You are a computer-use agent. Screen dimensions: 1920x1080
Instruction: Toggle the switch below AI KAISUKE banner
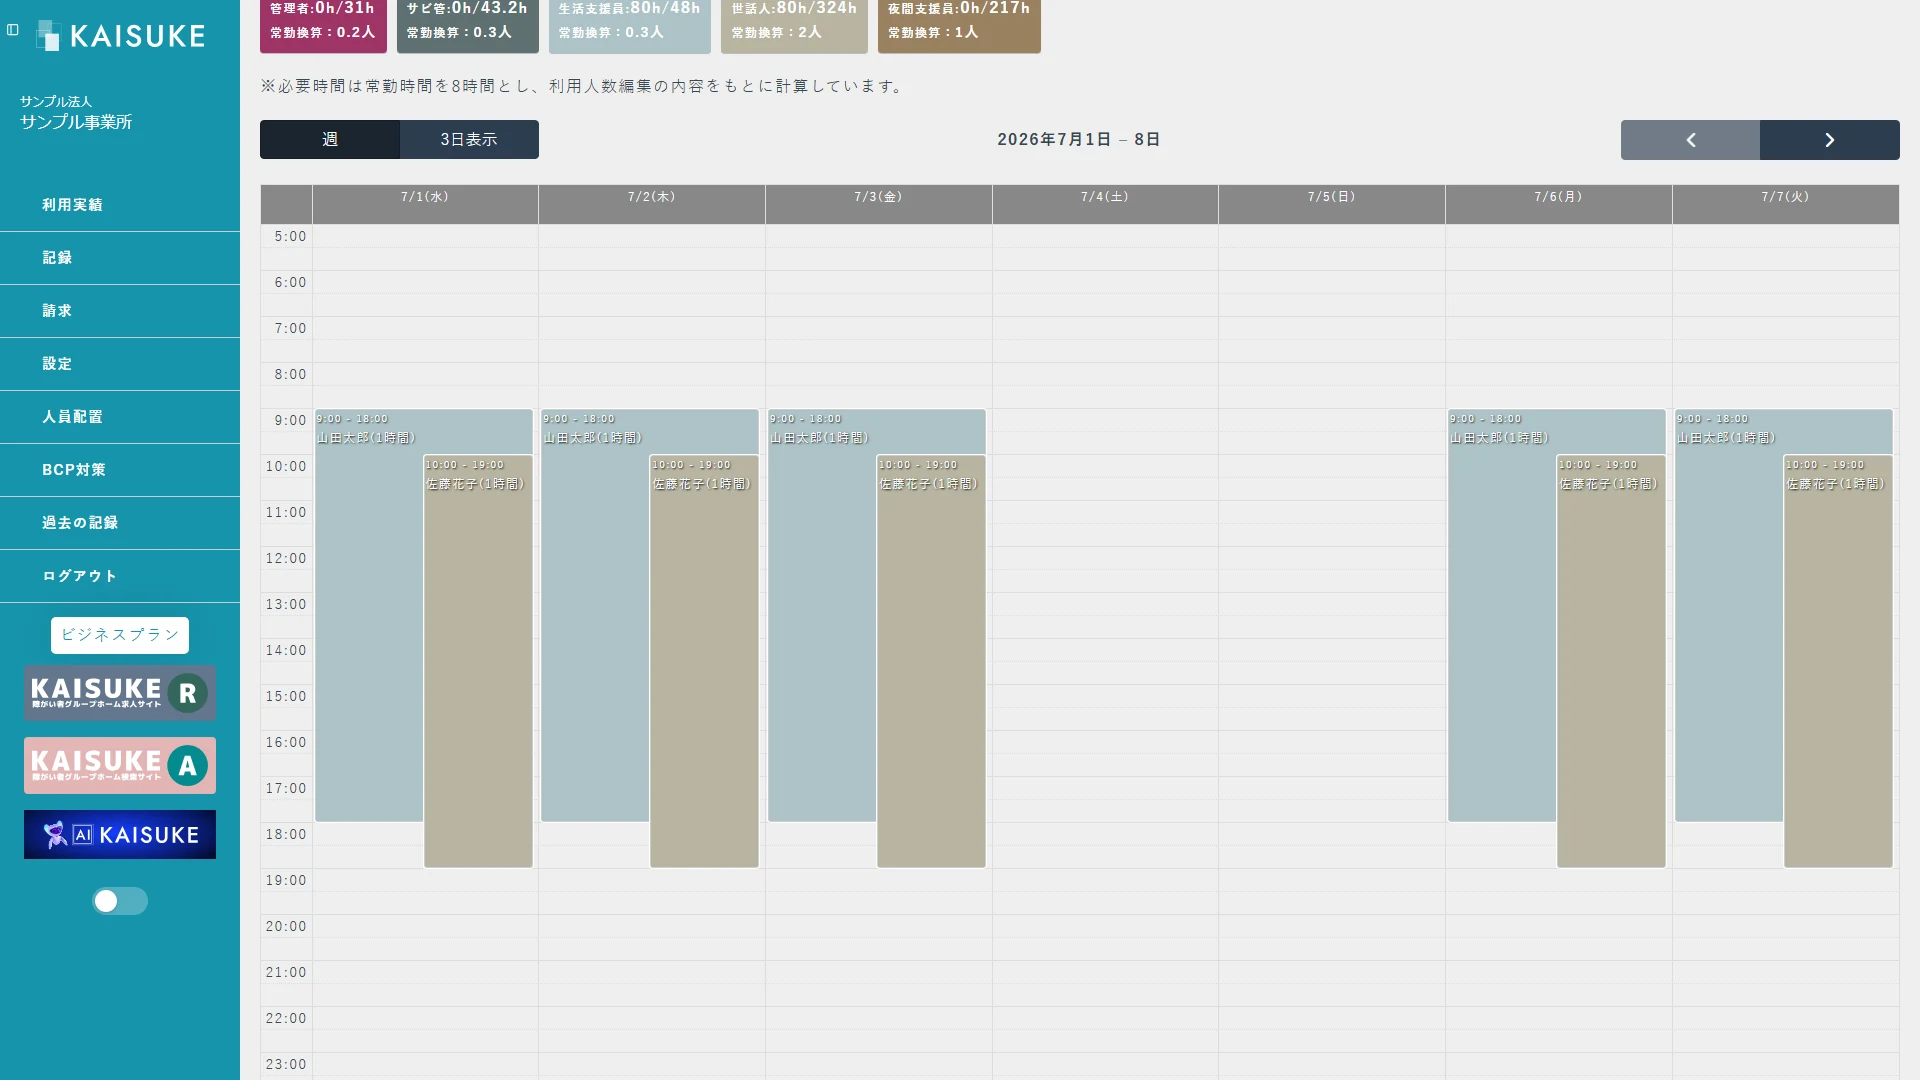(120, 901)
